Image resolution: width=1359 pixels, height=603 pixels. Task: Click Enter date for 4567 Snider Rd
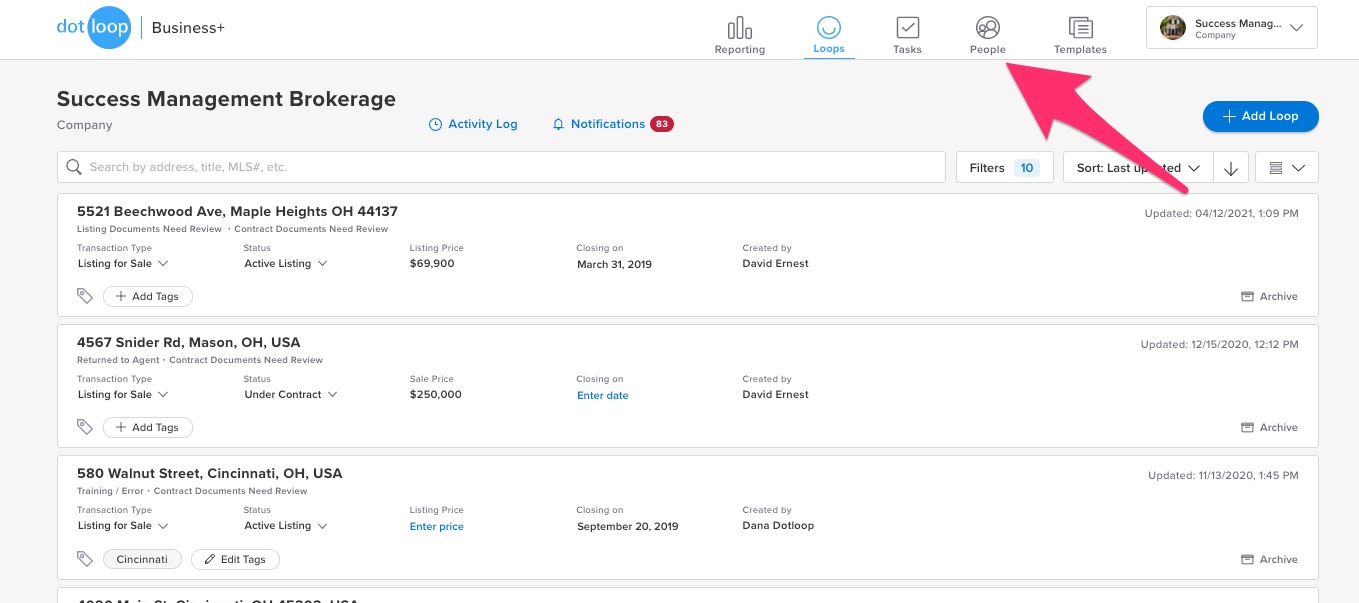pyautogui.click(x=603, y=395)
